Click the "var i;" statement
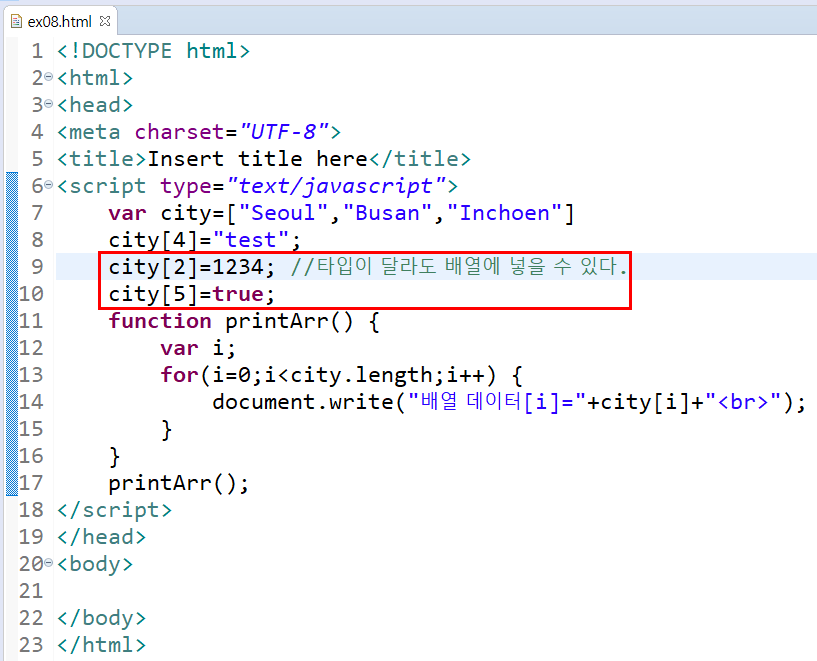The image size is (817, 661). pos(198,348)
